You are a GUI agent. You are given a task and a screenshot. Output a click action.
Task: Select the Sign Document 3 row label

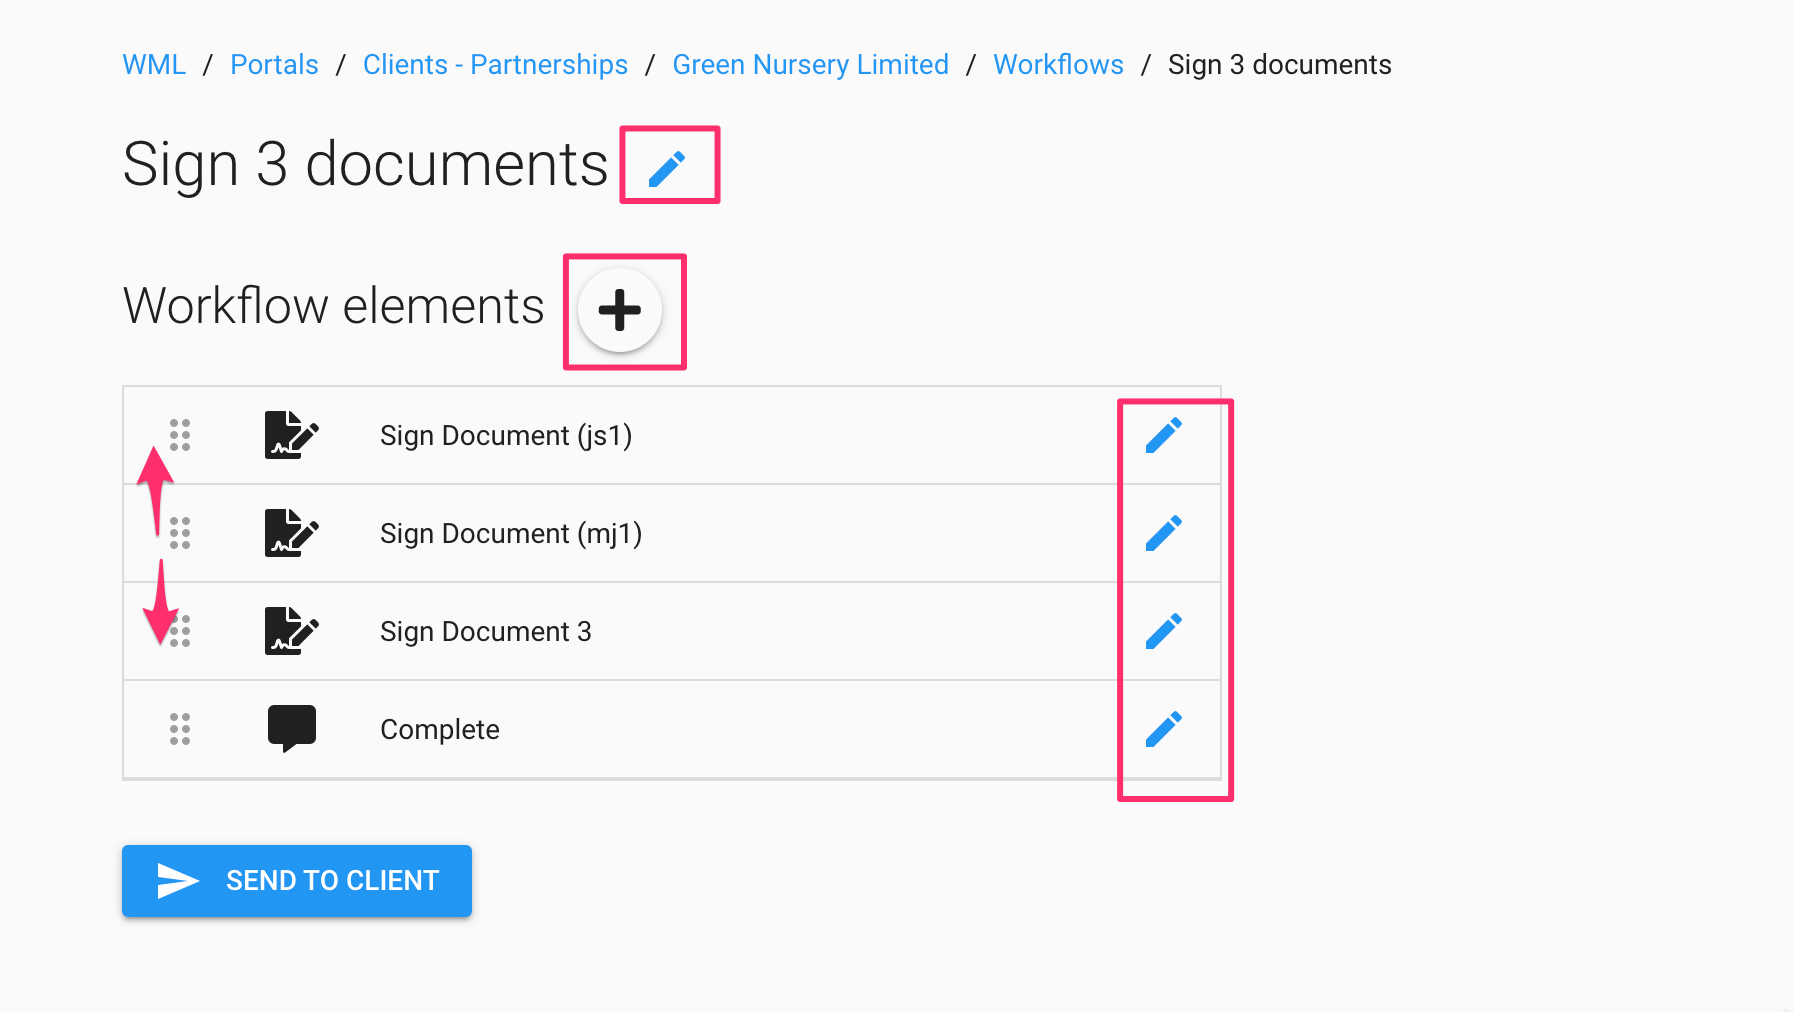[x=486, y=632]
